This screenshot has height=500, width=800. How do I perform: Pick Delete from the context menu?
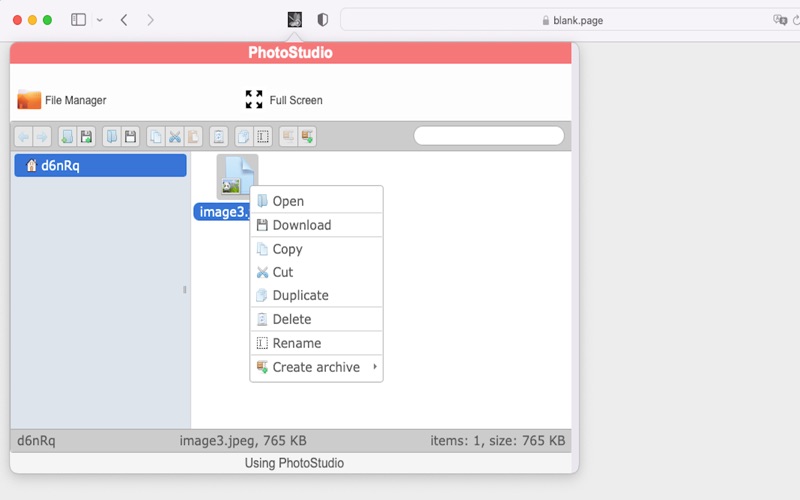pos(316,319)
